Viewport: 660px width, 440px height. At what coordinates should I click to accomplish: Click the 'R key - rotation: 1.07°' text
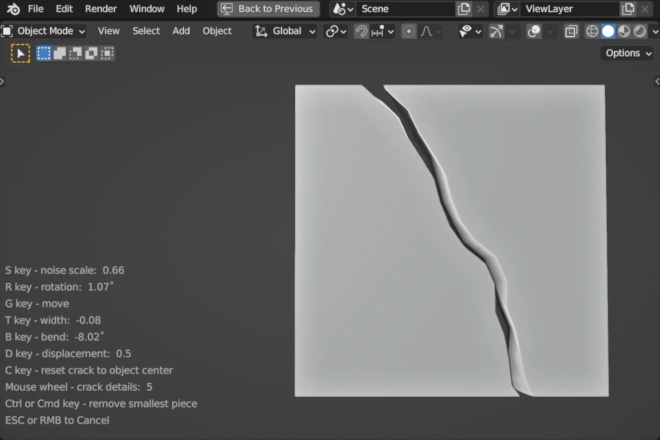[59, 287]
